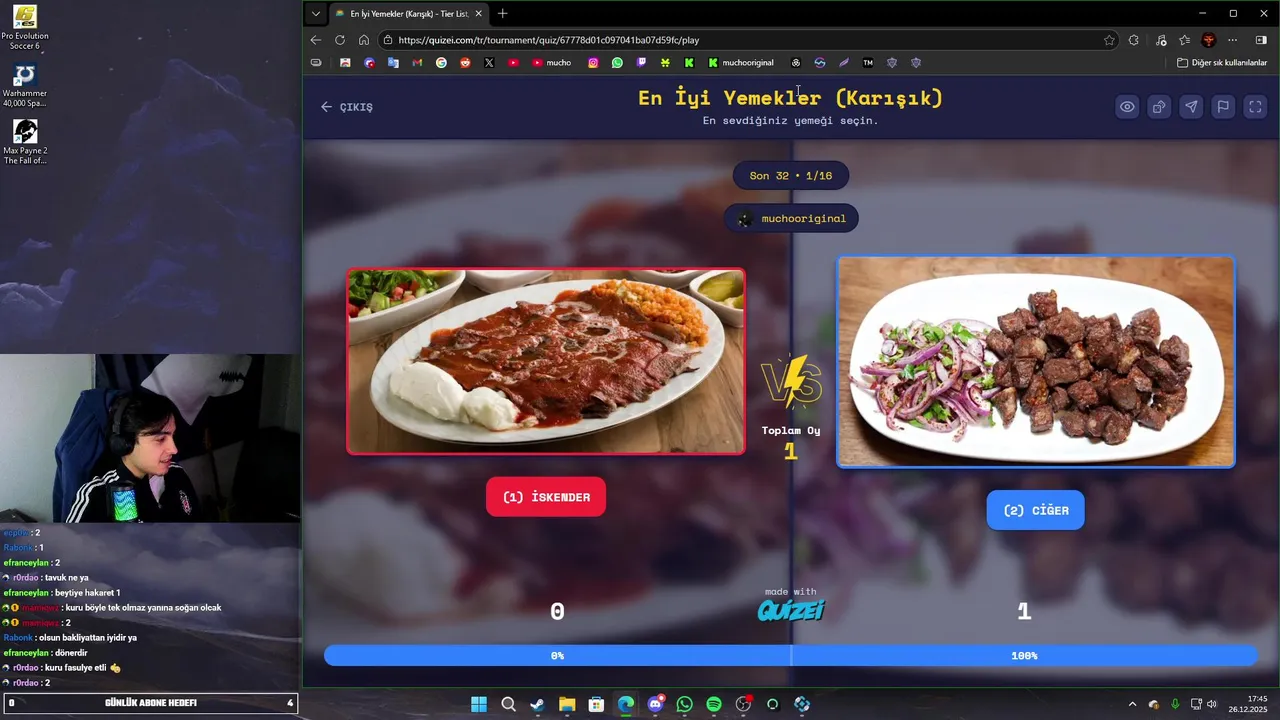Open Warhammer 40,000 desktop shortcut
The height and width of the screenshot is (720, 1280).
tap(25, 87)
